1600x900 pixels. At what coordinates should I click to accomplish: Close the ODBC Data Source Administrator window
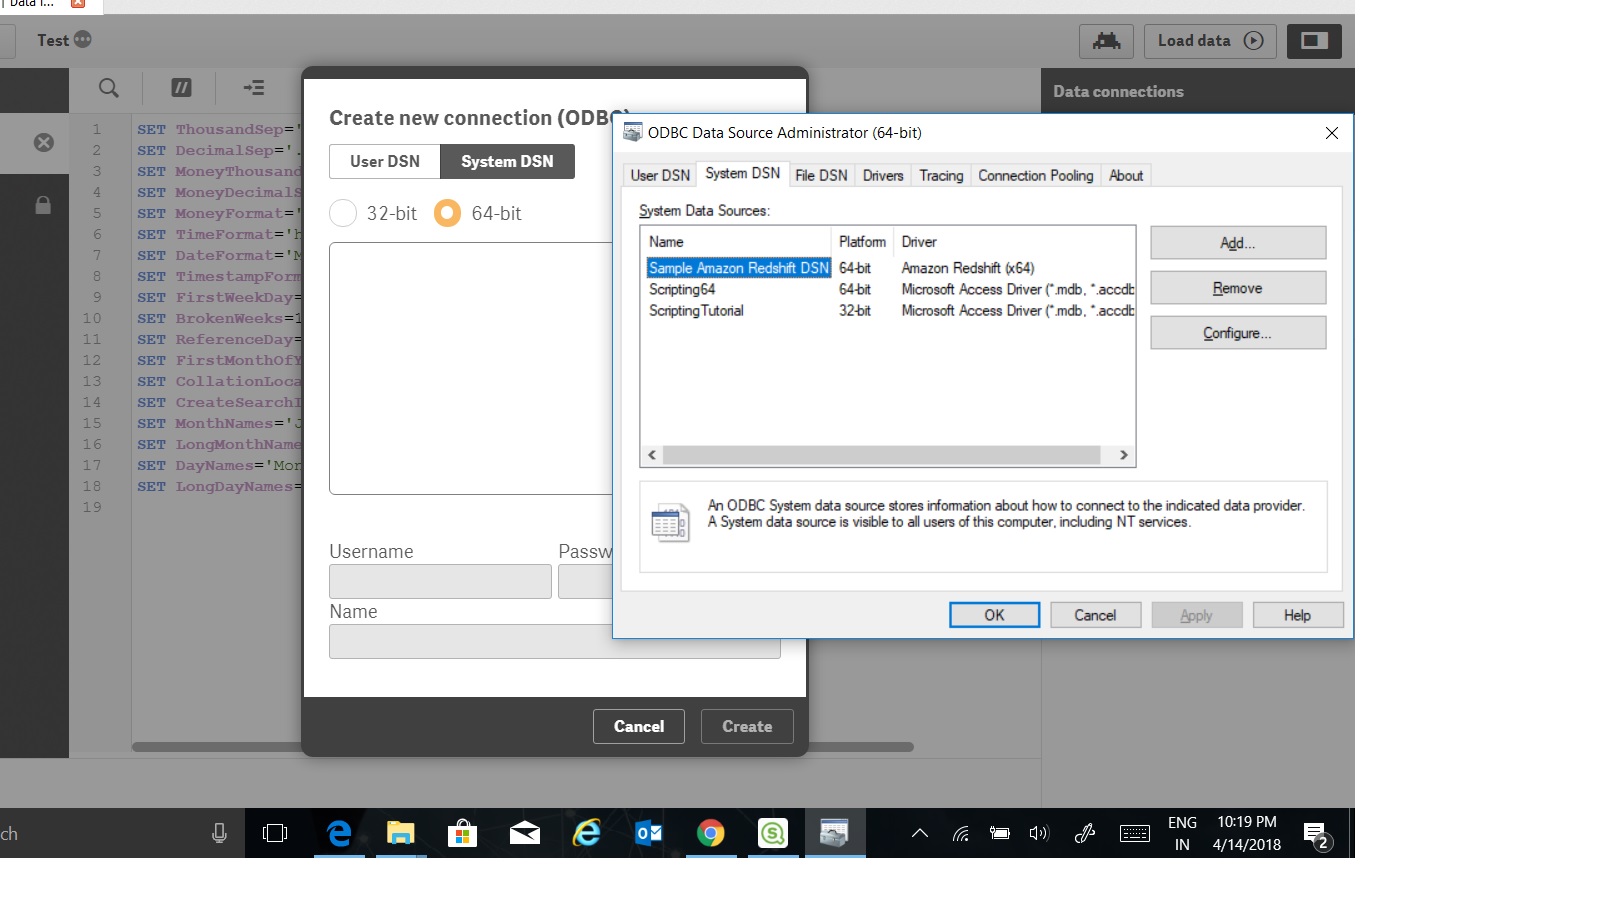tap(1331, 133)
